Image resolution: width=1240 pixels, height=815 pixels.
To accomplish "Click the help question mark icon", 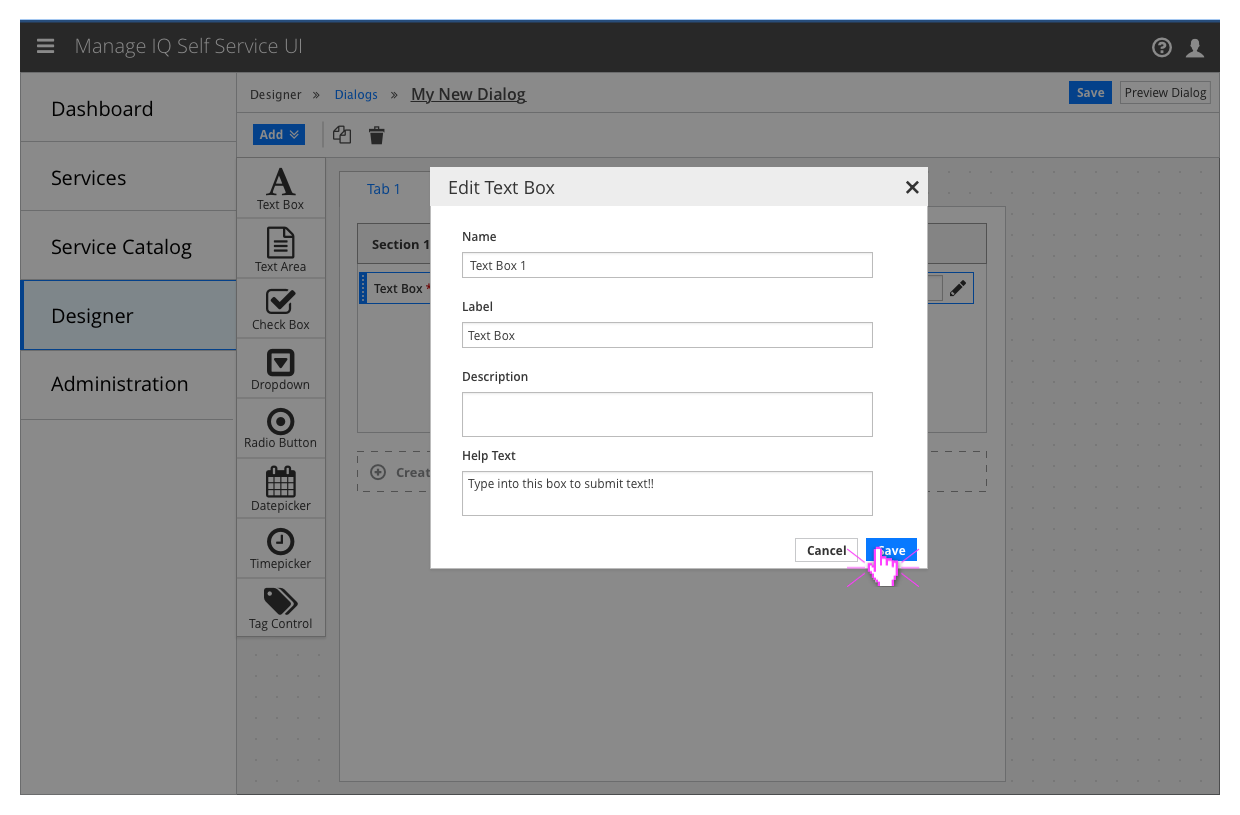I will click(1161, 46).
